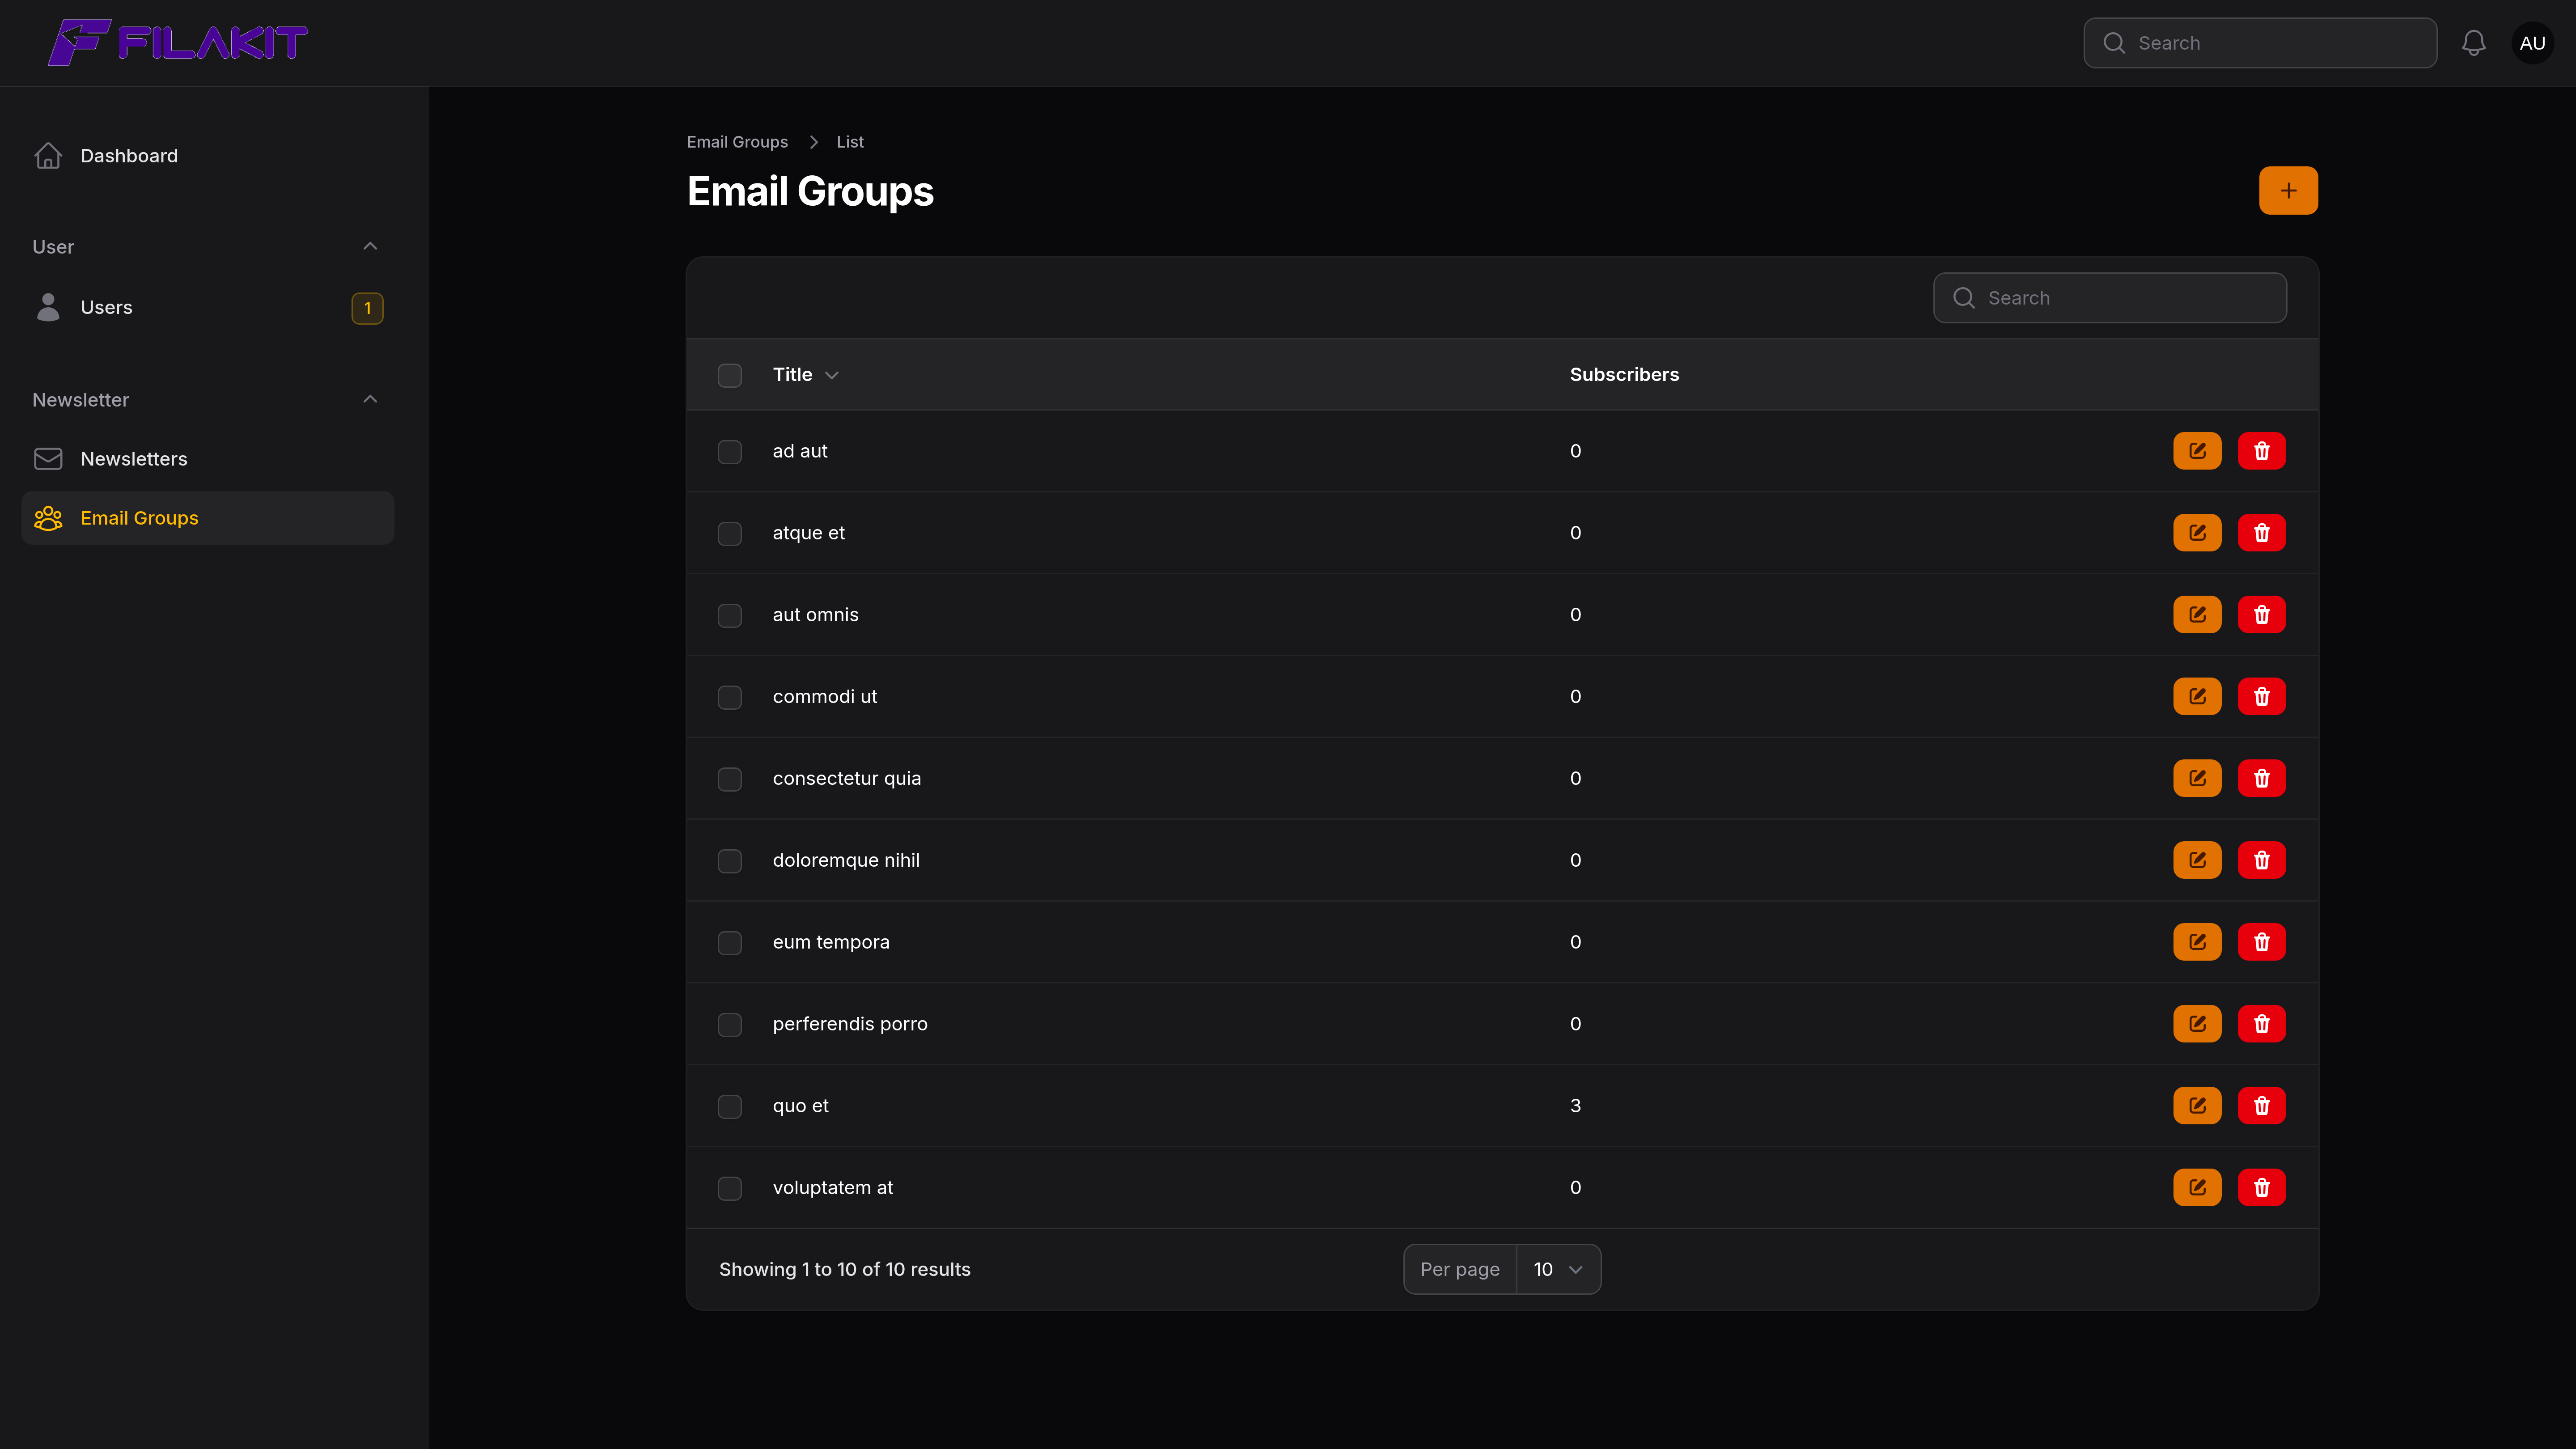Edit the 'eum tempora' group
The height and width of the screenshot is (1449, 2576).
pos(2197,942)
